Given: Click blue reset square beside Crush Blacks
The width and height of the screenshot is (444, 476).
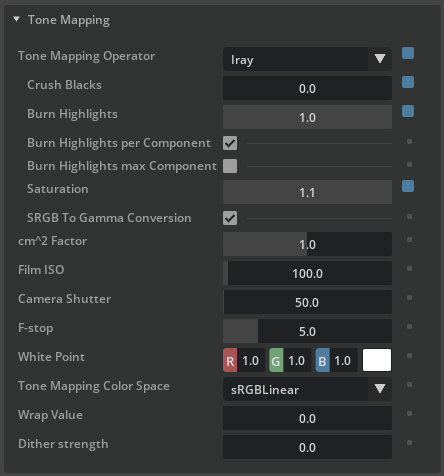Looking at the screenshot, I should coord(408,82).
